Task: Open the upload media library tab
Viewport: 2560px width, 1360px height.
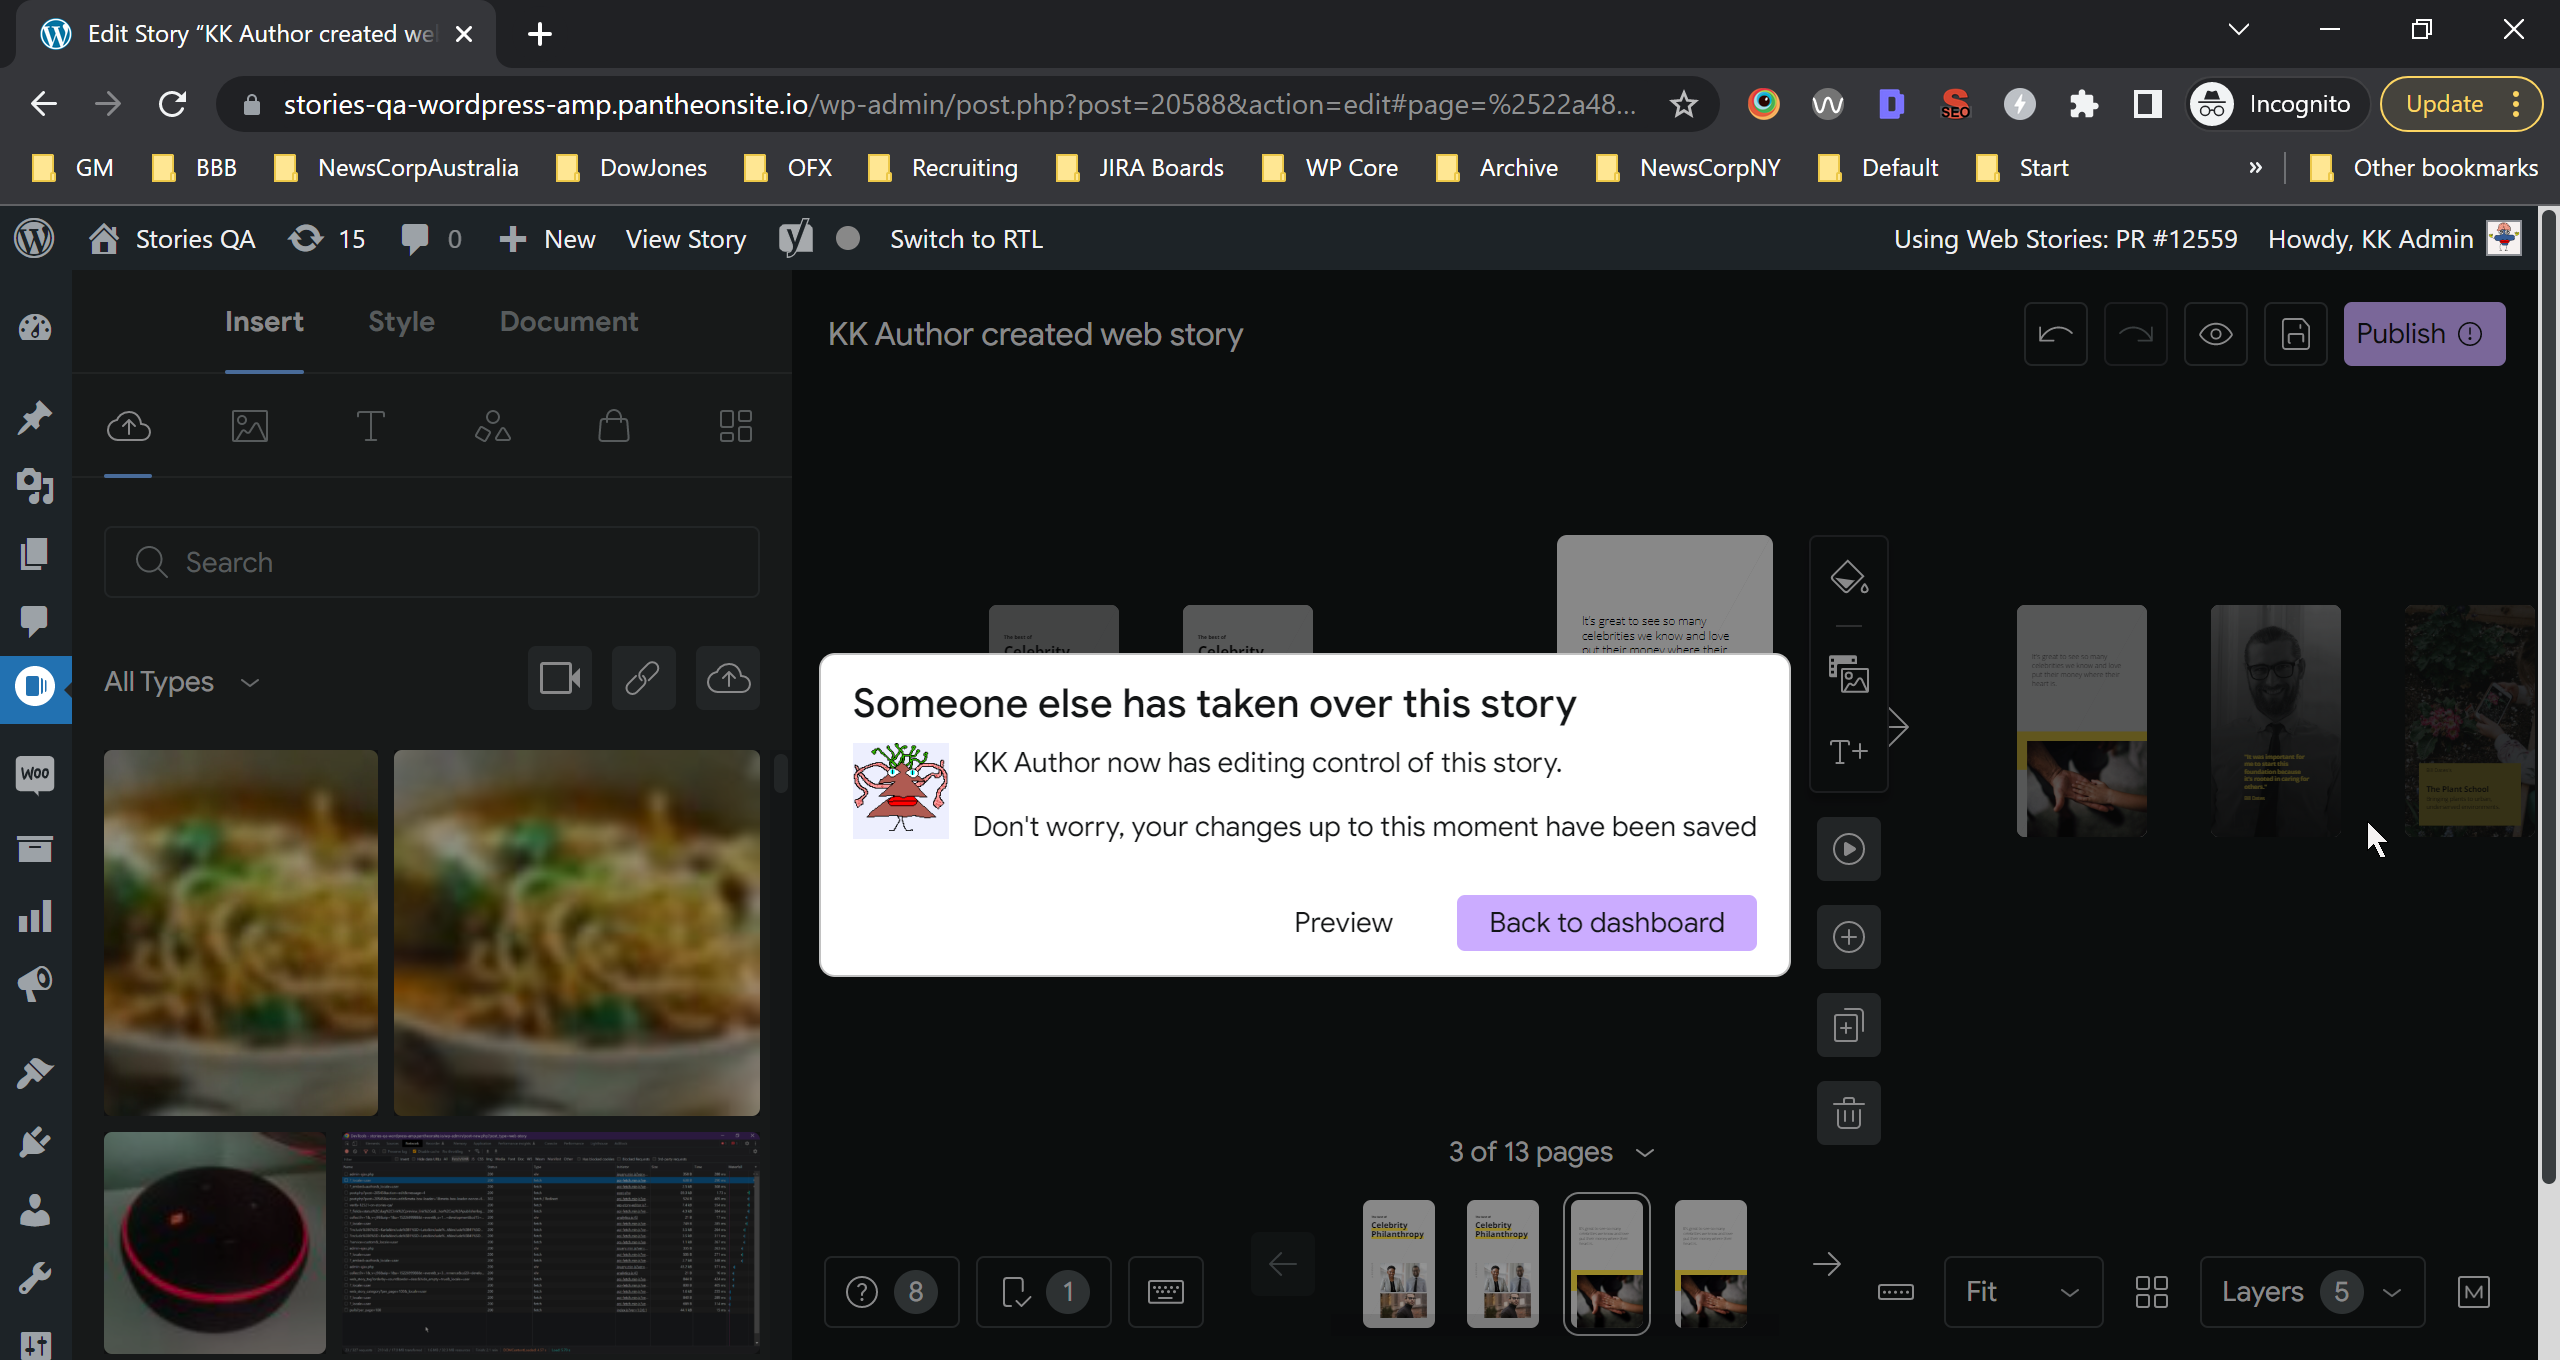Action: click(129, 427)
